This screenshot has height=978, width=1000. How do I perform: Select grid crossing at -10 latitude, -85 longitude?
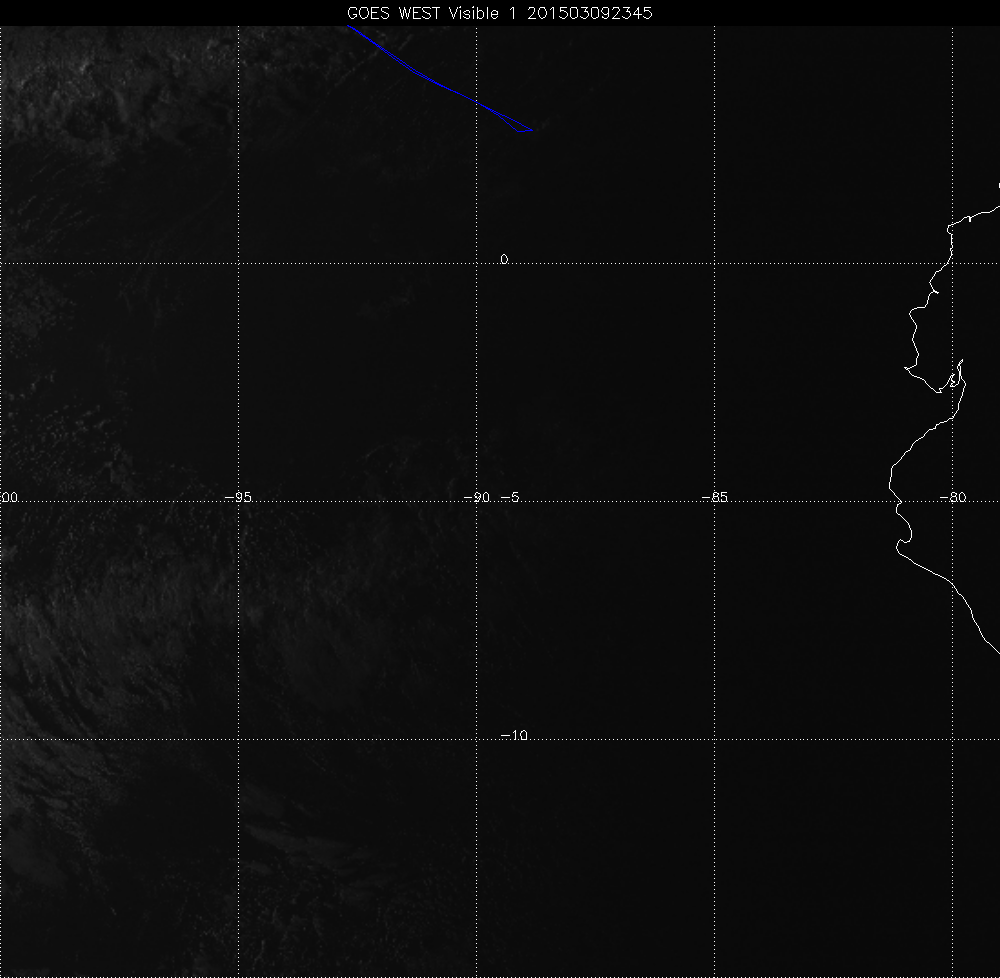click(715, 740)
